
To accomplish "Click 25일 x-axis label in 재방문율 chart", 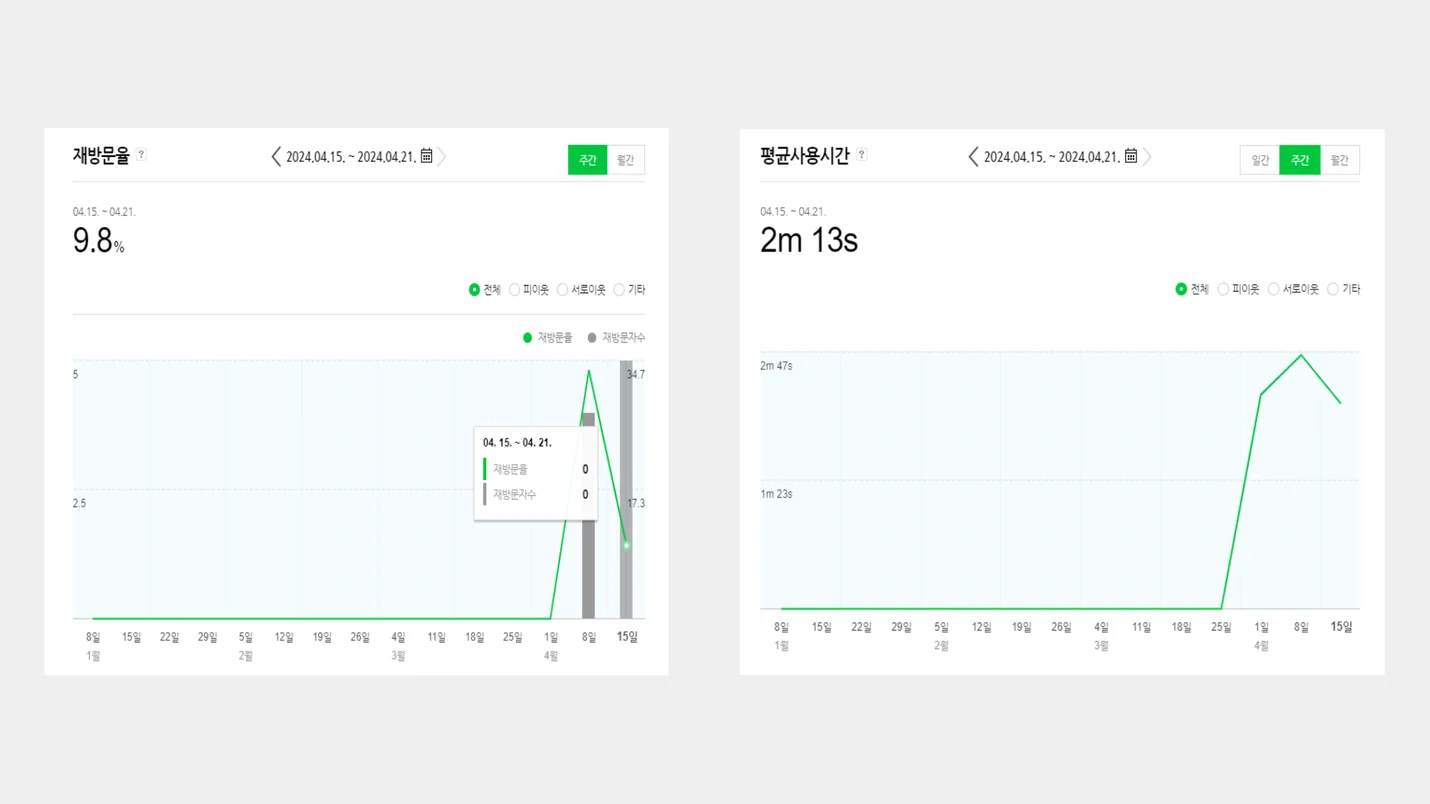I will click(x=512, y=637).
